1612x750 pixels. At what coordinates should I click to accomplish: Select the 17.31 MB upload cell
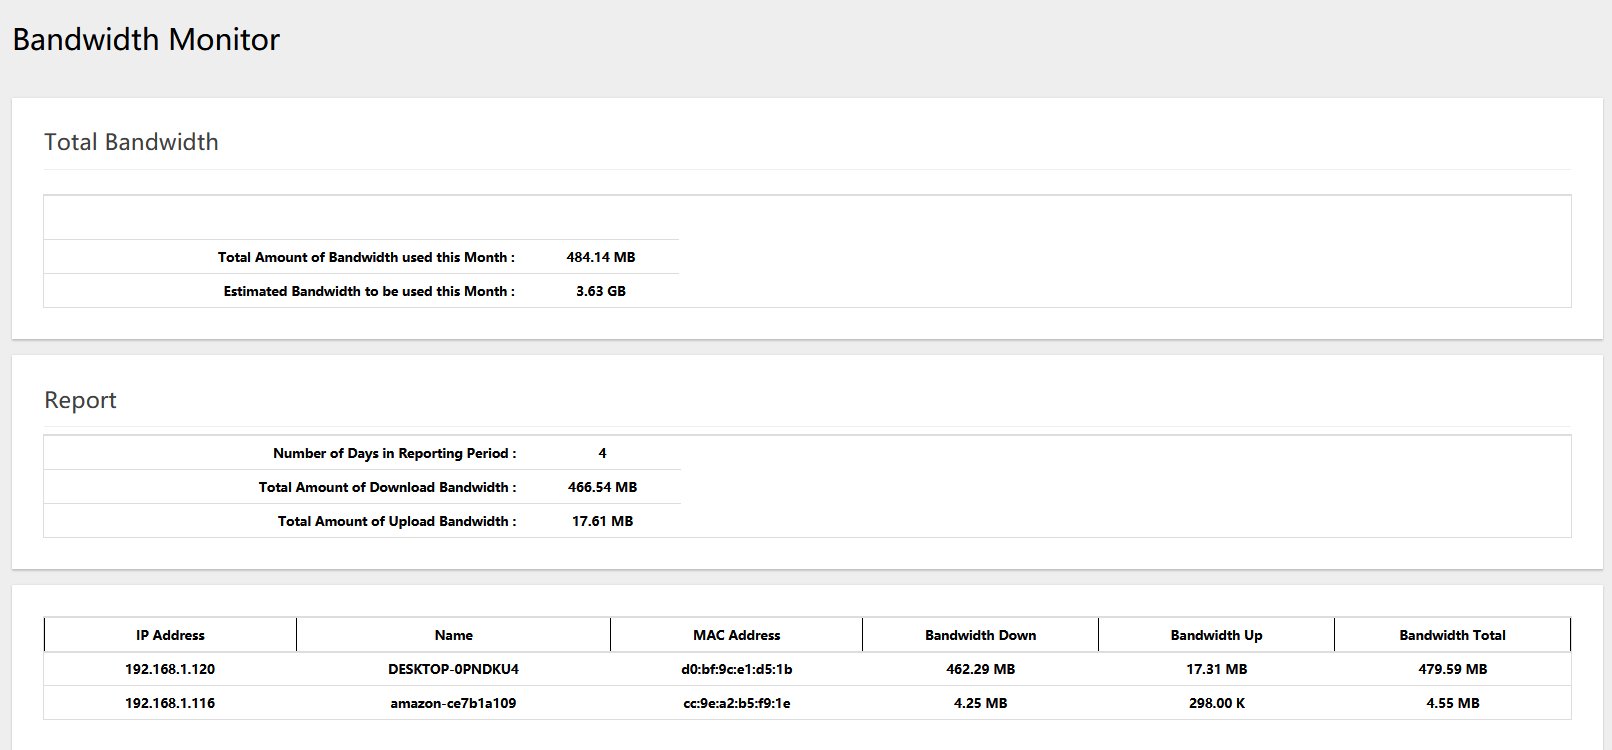click(x=1217, y=669)
